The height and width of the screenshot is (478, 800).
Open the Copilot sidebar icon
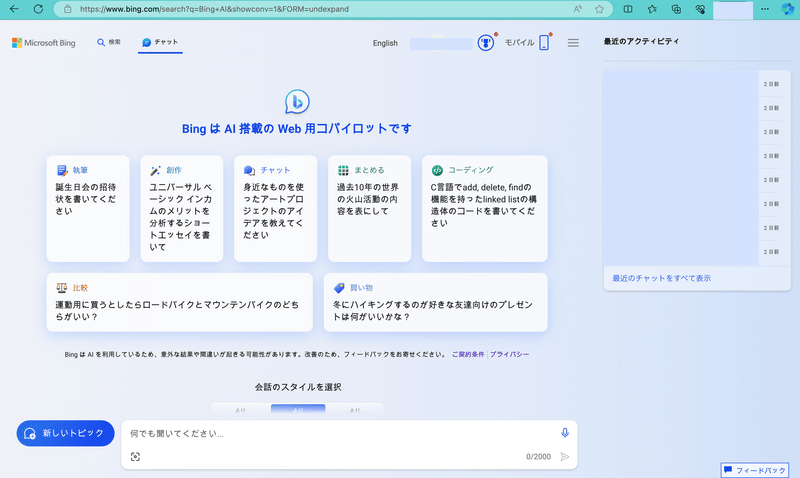coord(788,9)
